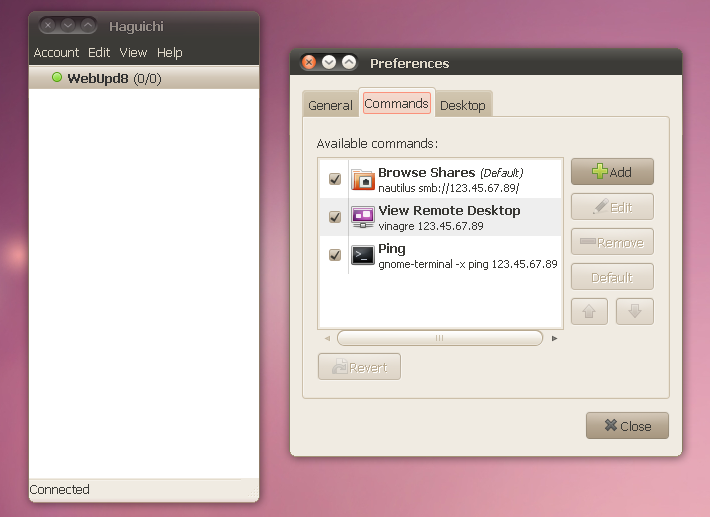Open the Help menu in Haguichi
Viewport: 710px width, 517px height.
click(169, 53)
